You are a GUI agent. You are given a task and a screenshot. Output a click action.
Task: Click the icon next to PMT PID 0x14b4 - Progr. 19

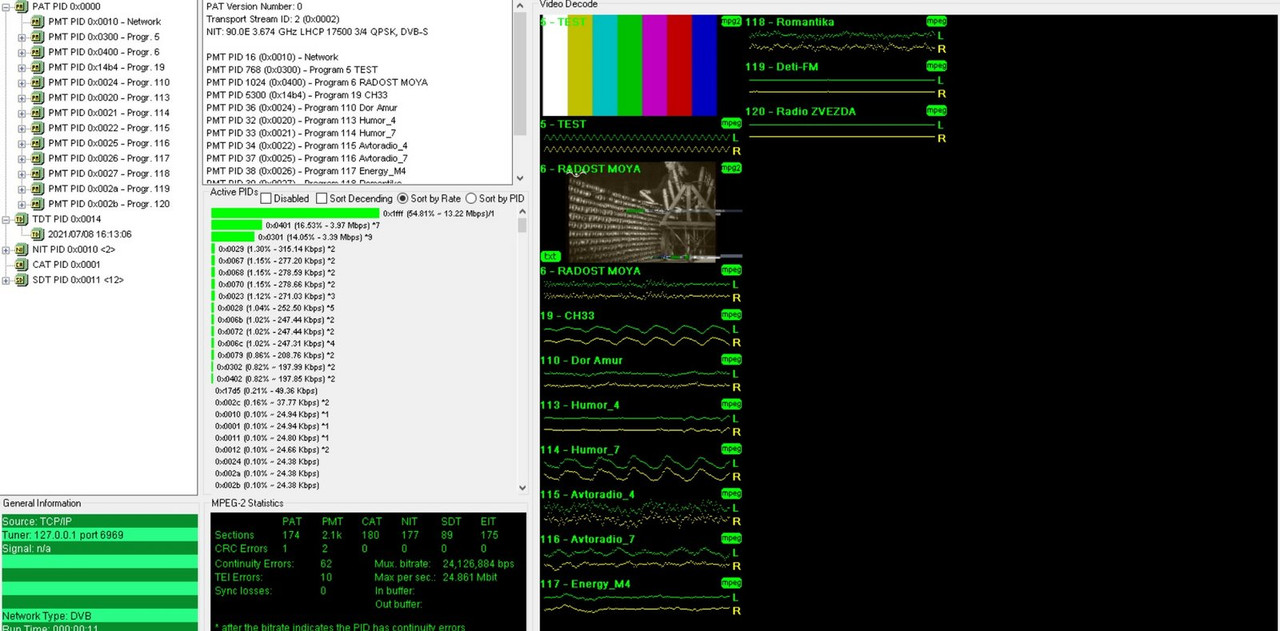click(38, 67)
